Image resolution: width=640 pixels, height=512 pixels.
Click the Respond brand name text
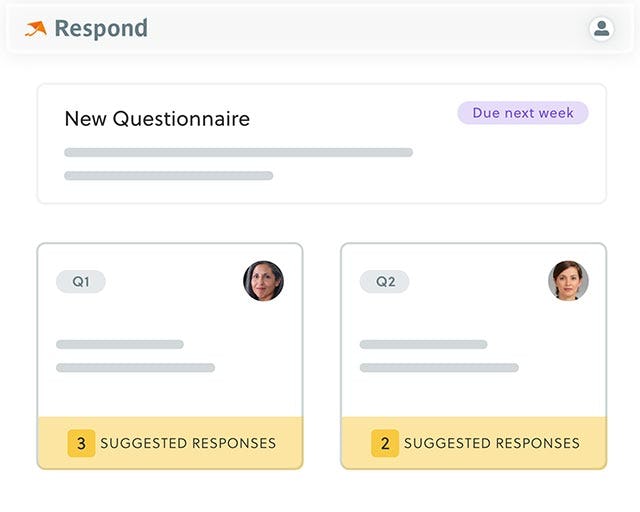(x=101, y=28)
